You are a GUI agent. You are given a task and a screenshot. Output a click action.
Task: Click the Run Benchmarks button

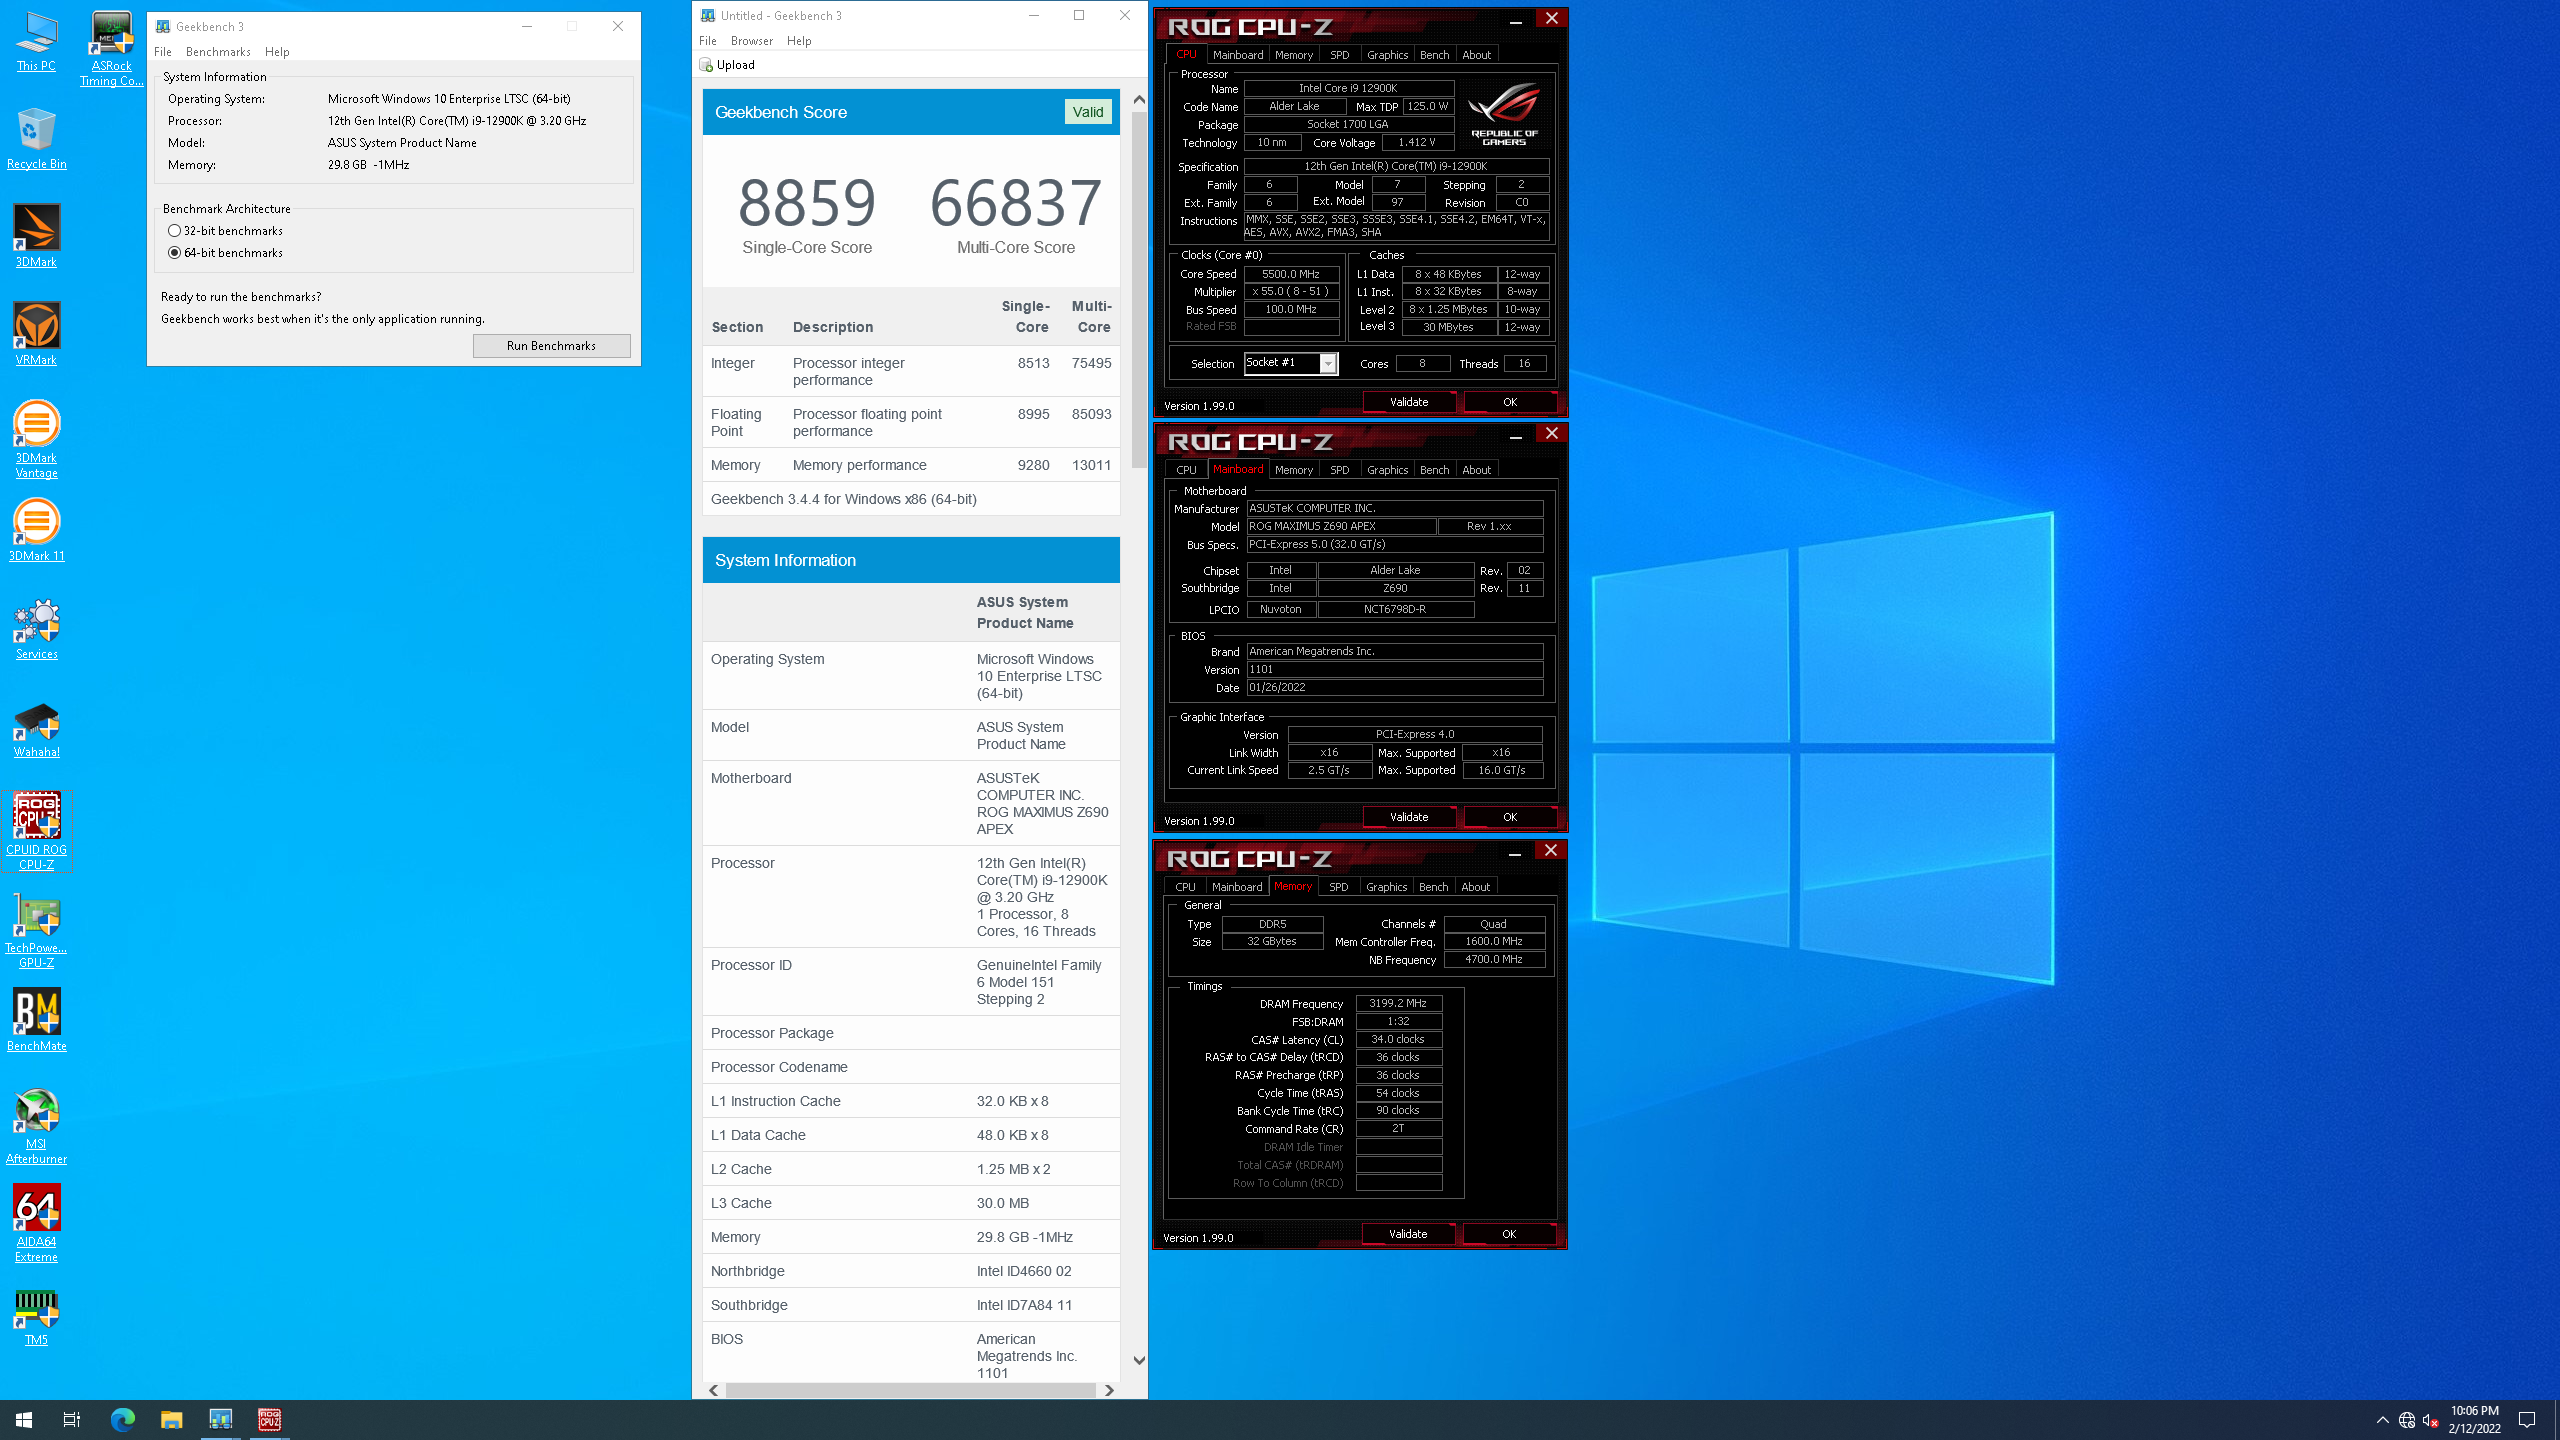[551, 346]
